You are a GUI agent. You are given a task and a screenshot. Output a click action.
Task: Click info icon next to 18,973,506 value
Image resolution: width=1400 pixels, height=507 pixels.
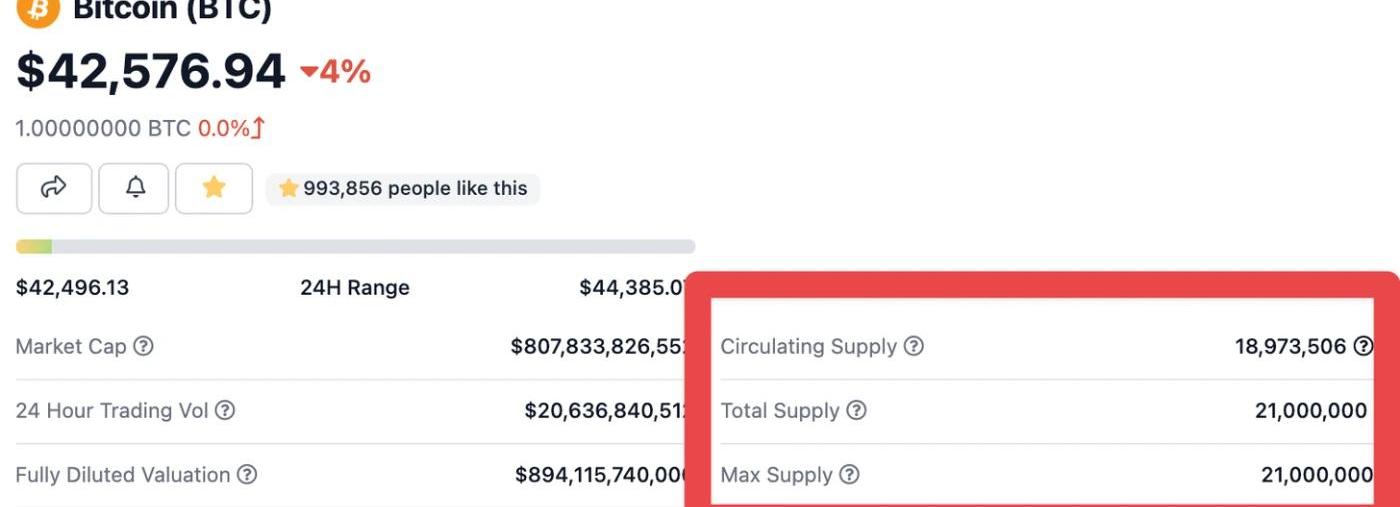[1363, 346]
